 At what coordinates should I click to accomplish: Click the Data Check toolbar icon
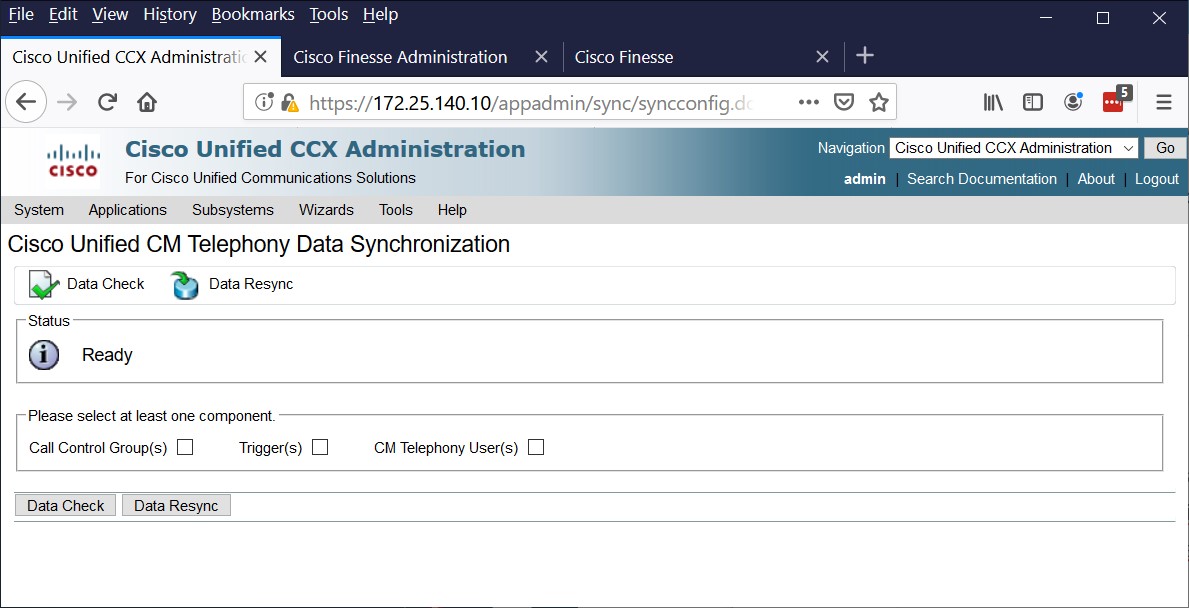coord(44,285)
